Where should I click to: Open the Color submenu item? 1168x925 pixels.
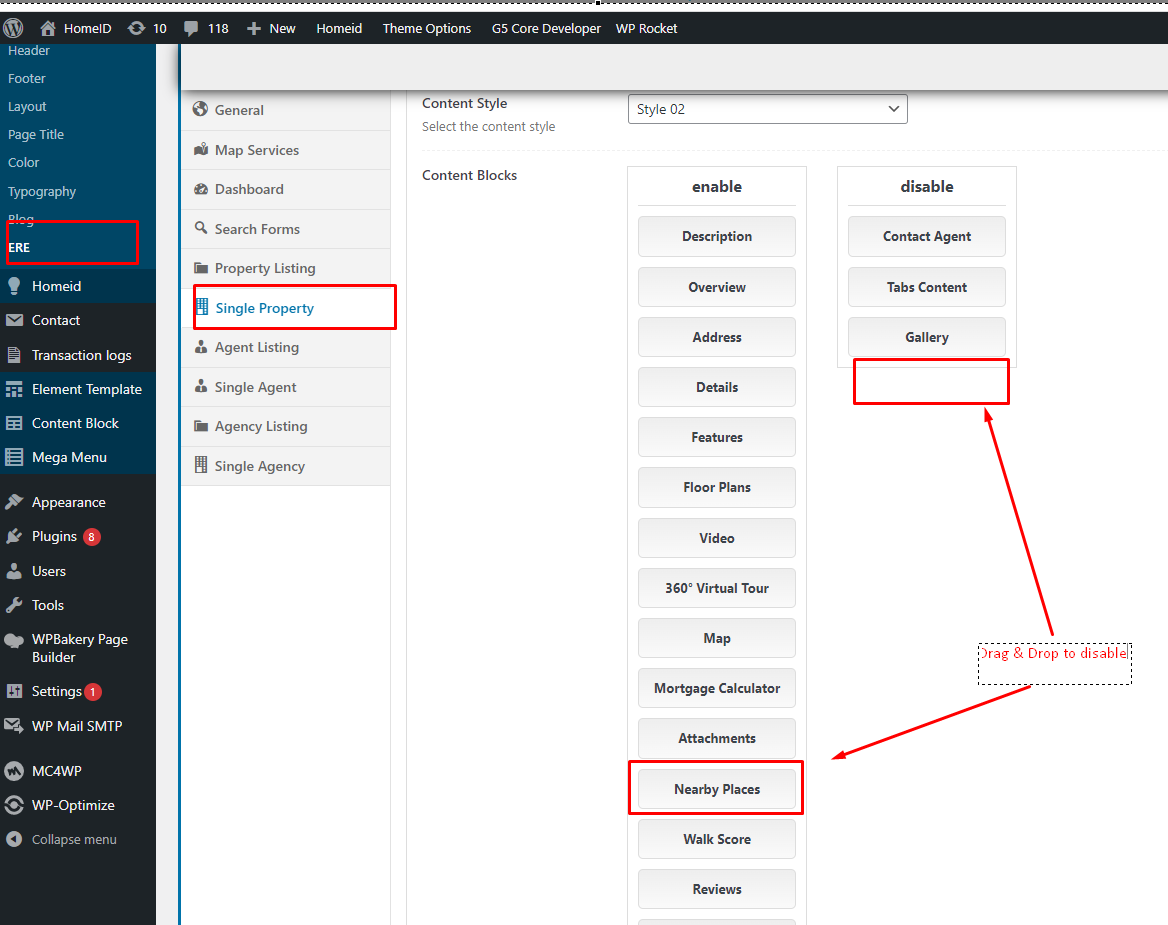tap(24, 162)
